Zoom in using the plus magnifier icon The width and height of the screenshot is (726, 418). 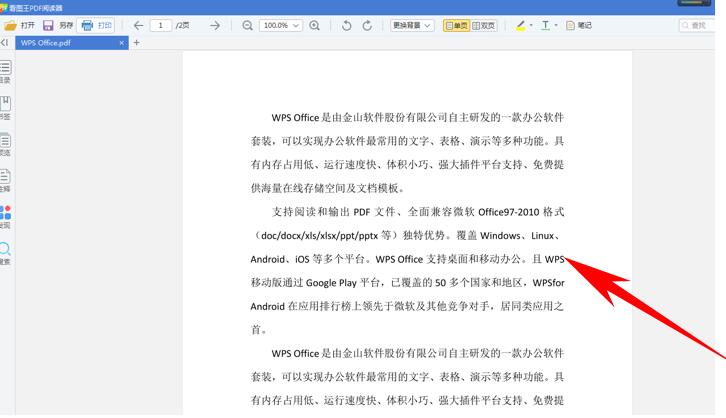[314, 25]
